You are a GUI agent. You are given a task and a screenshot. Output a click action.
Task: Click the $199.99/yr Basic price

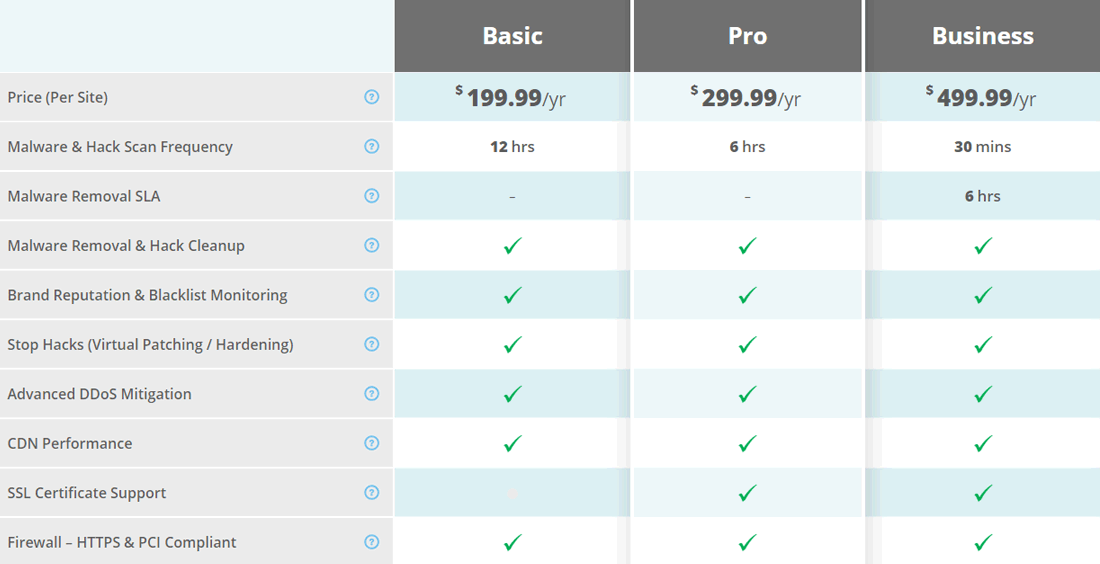pos(511,97)
